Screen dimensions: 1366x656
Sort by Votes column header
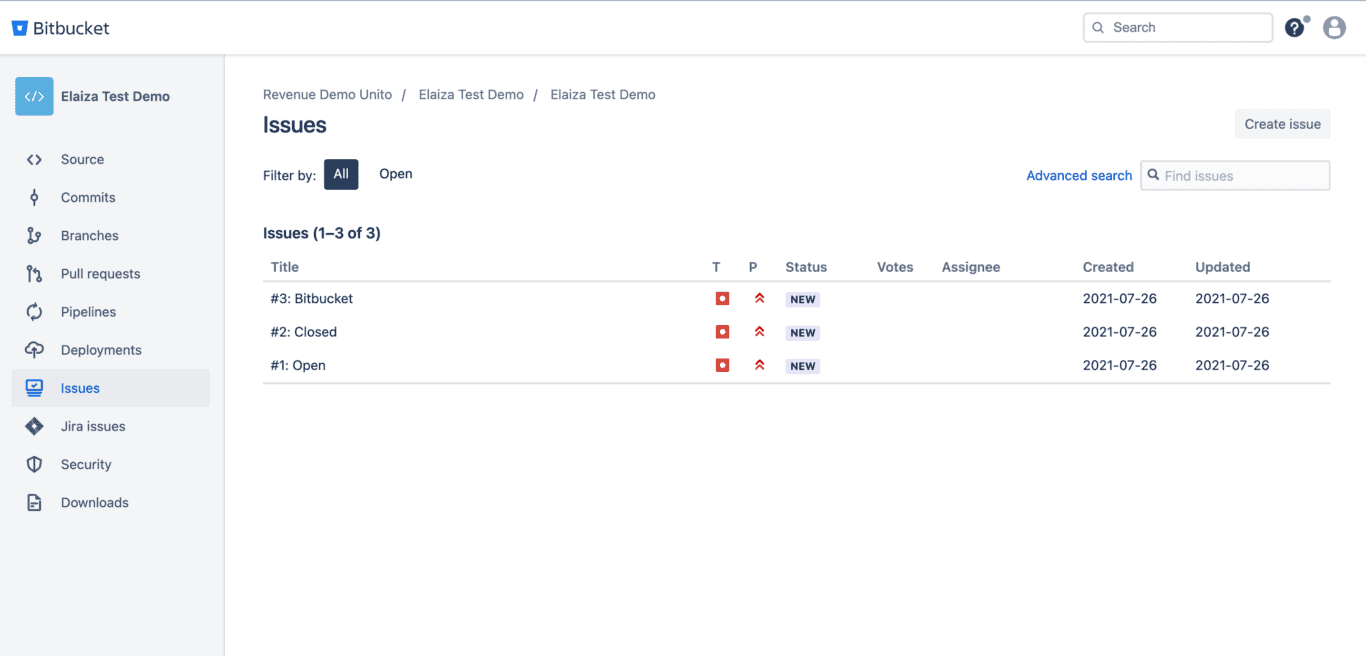[x=895, y=267]
